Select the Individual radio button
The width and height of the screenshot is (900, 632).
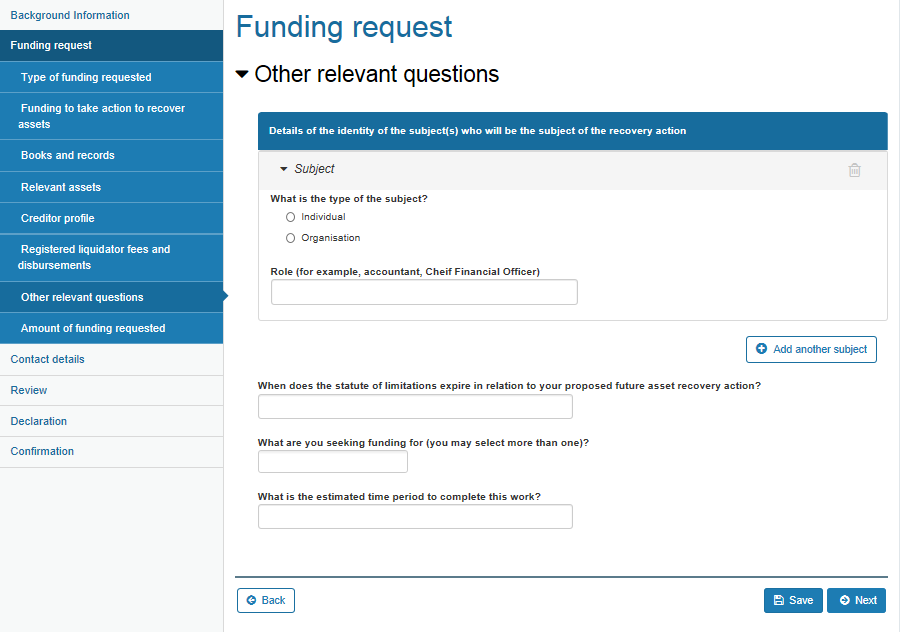290,217
